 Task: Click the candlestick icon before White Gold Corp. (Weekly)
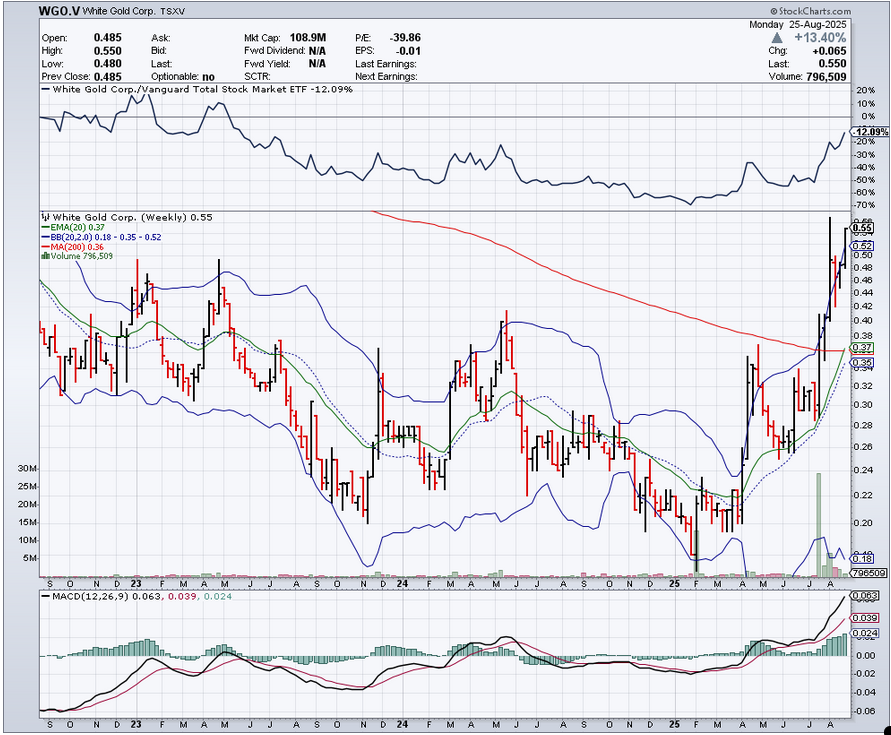(44, 217)
